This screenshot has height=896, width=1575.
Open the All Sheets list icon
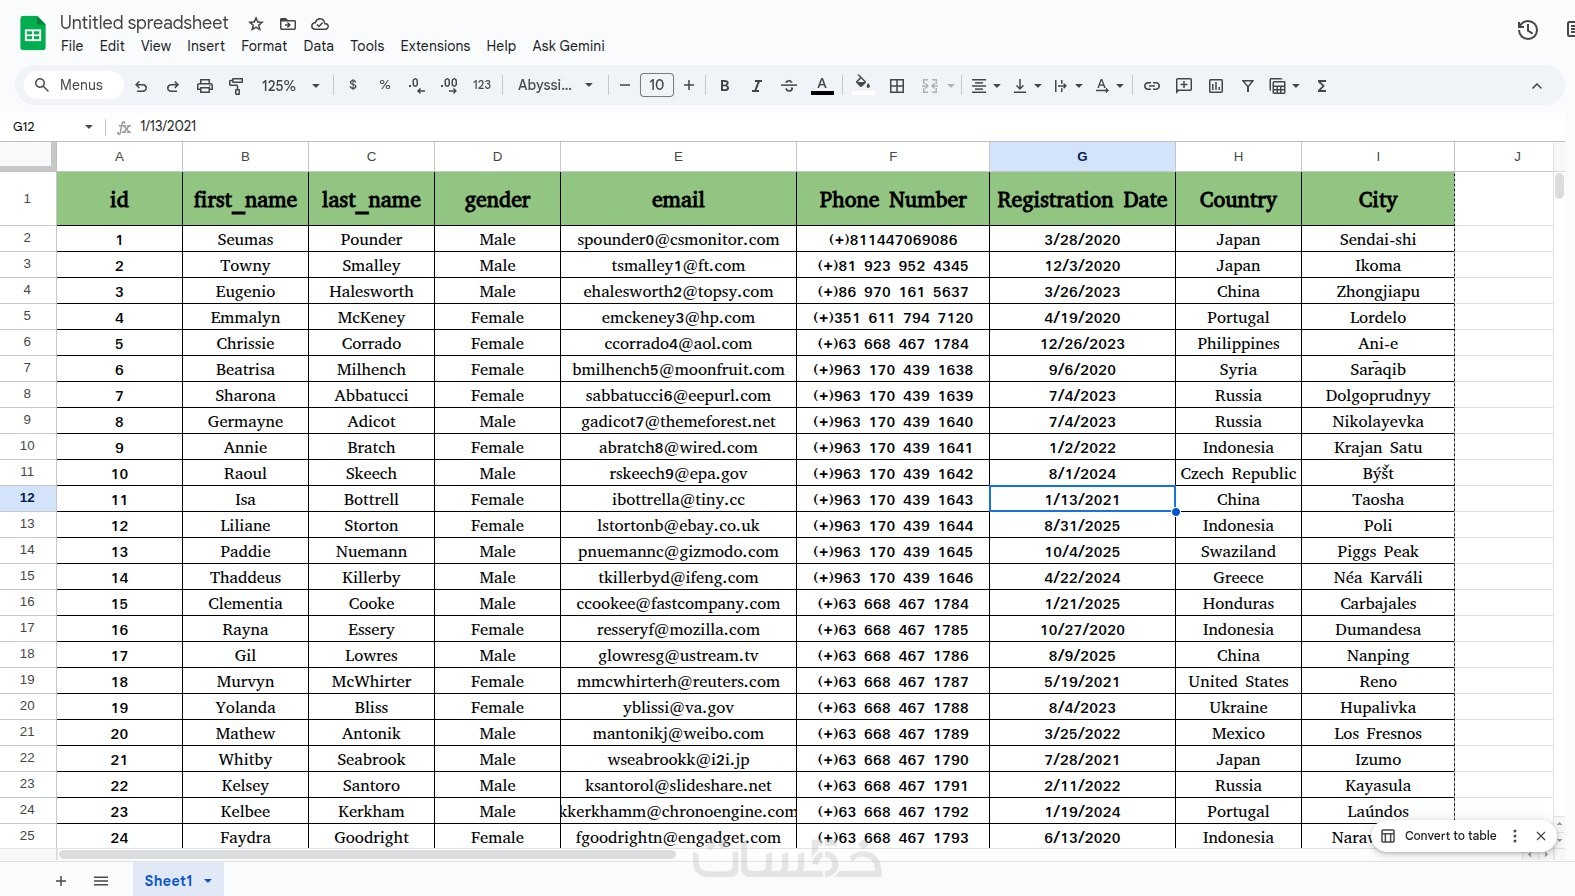tap(101, 881)
